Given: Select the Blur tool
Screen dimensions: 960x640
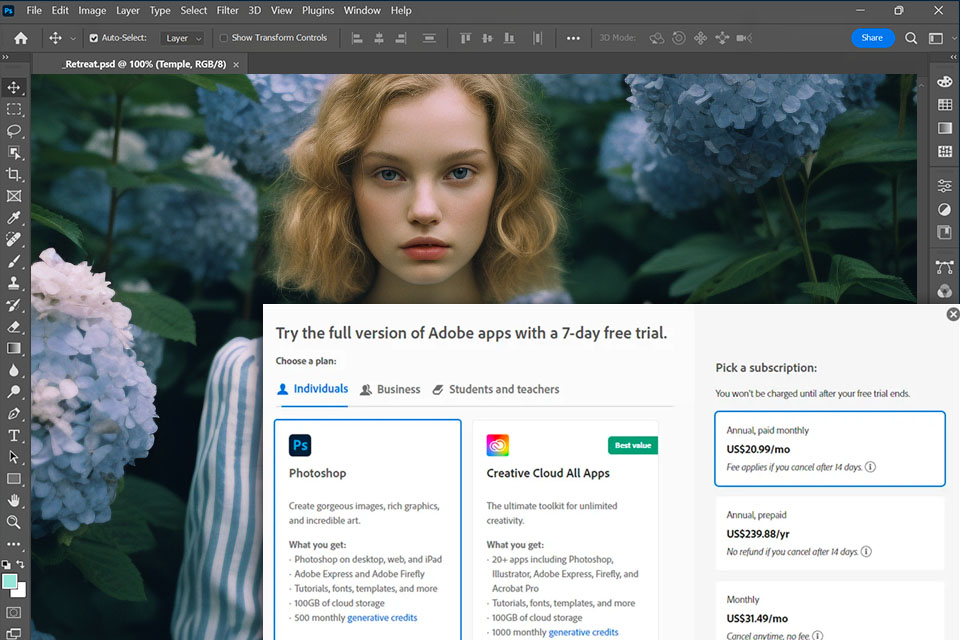Looking at the screenshot, I should 13,370.
